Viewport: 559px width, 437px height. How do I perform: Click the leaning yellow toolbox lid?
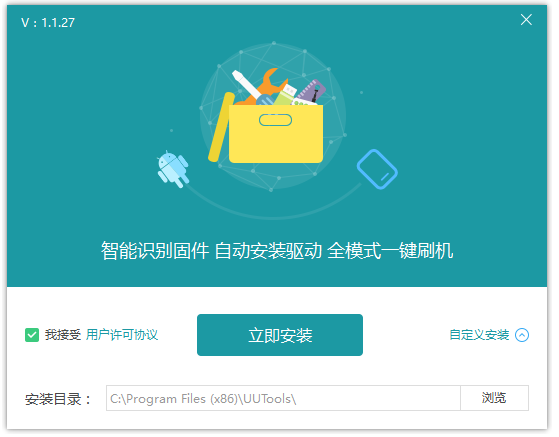(221, 127)
